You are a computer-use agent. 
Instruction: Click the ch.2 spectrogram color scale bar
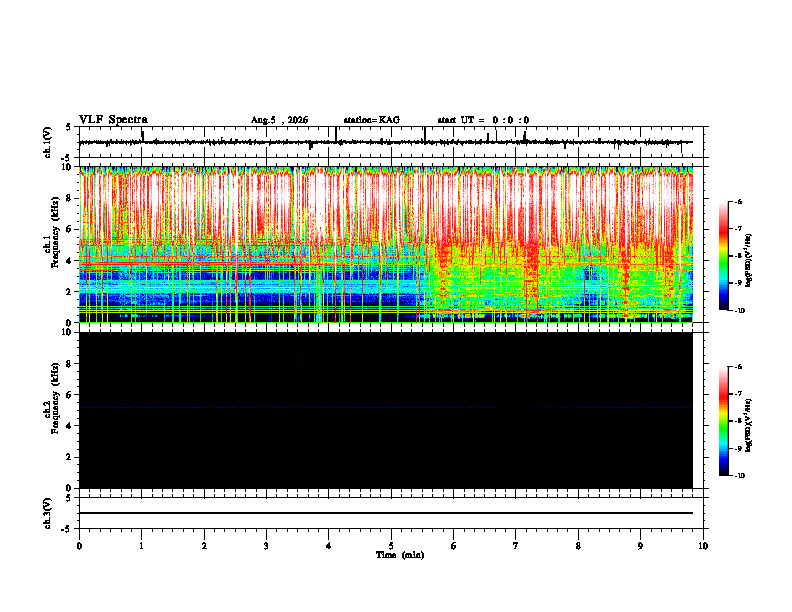point(724,421)
